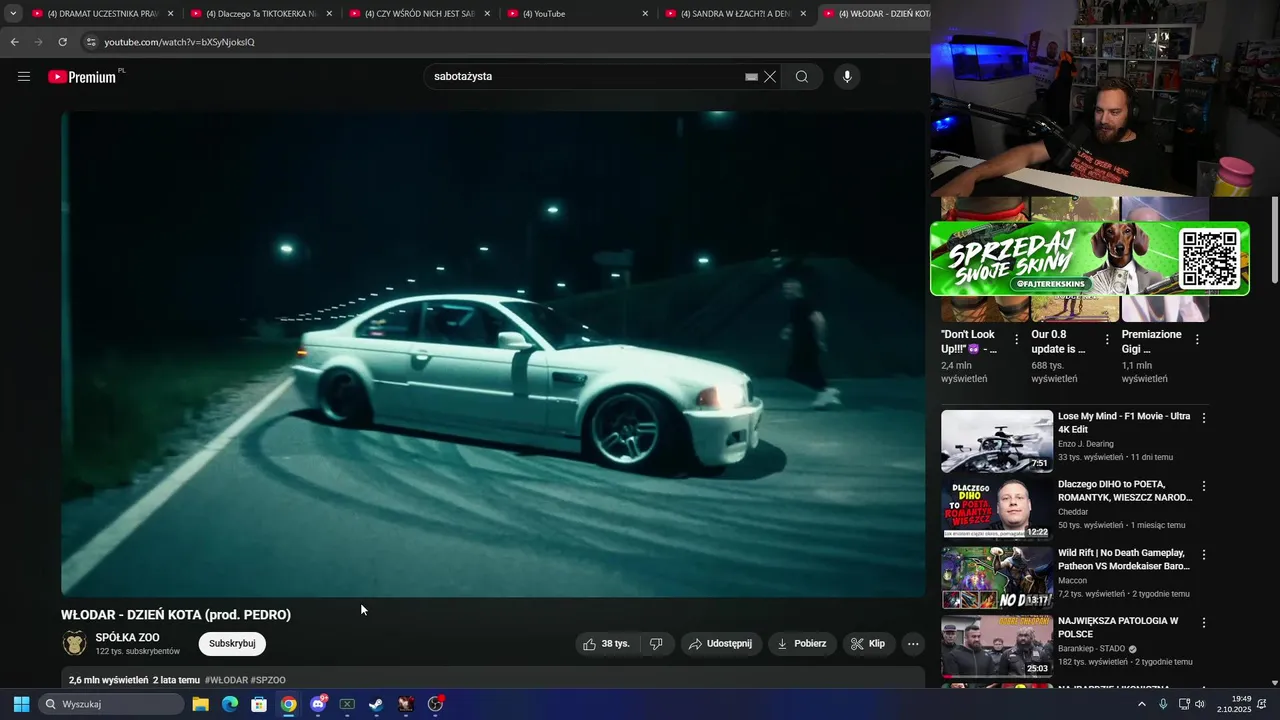Screen dimensions: 1280x720
Task: Open Dlaczego DIHO to POETA thumbnail
Action: coord(997,509)
